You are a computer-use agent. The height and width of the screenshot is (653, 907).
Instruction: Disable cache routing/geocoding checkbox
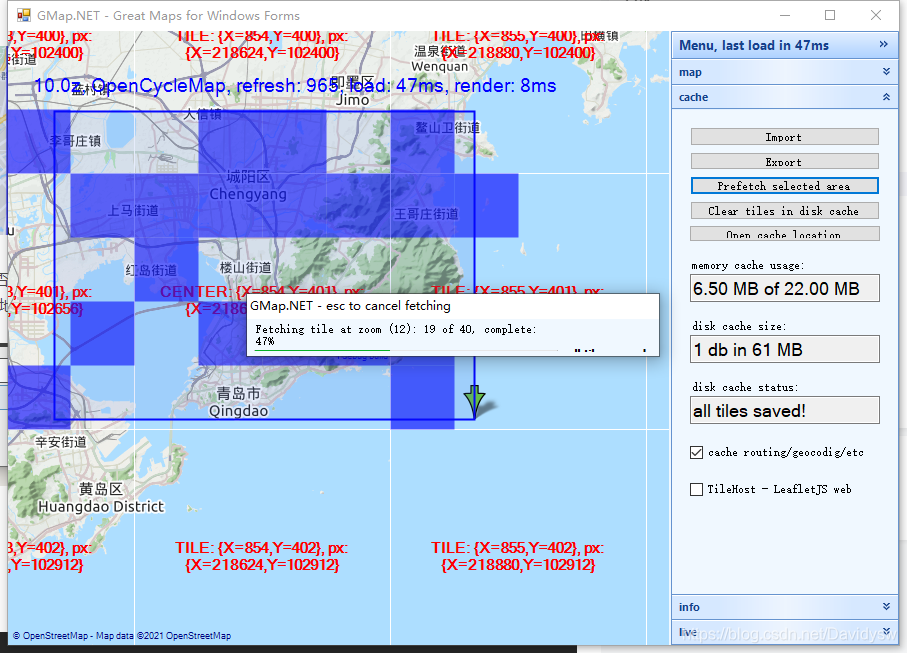pos(696,452)
